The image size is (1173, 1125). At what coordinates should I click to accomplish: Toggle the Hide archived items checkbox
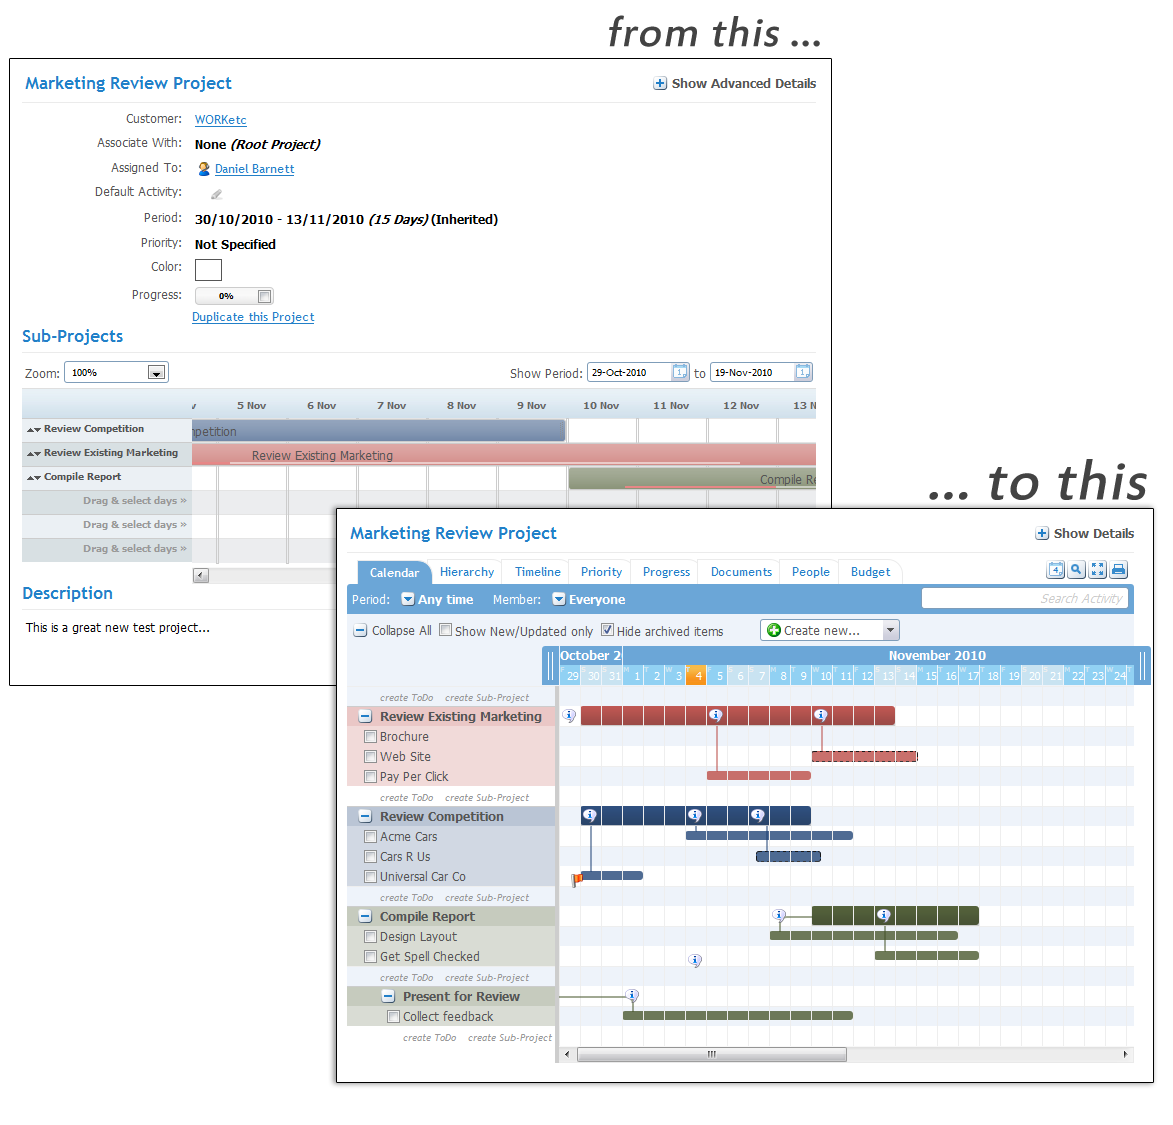coord(607,630)
